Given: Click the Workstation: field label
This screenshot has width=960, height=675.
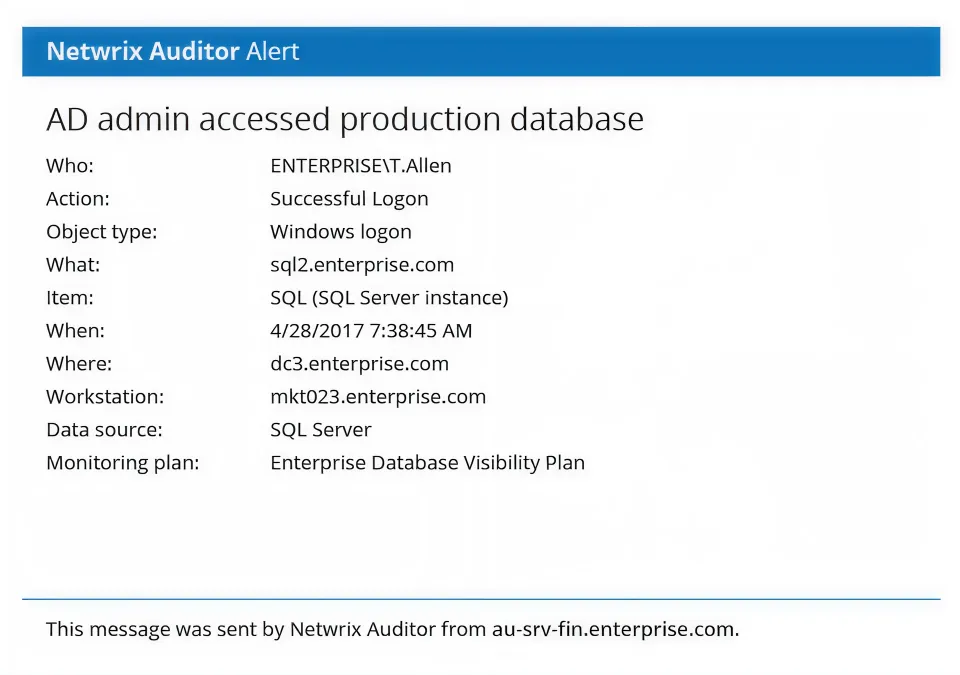Looking at the screenshot, I should (x=105, y=397).
